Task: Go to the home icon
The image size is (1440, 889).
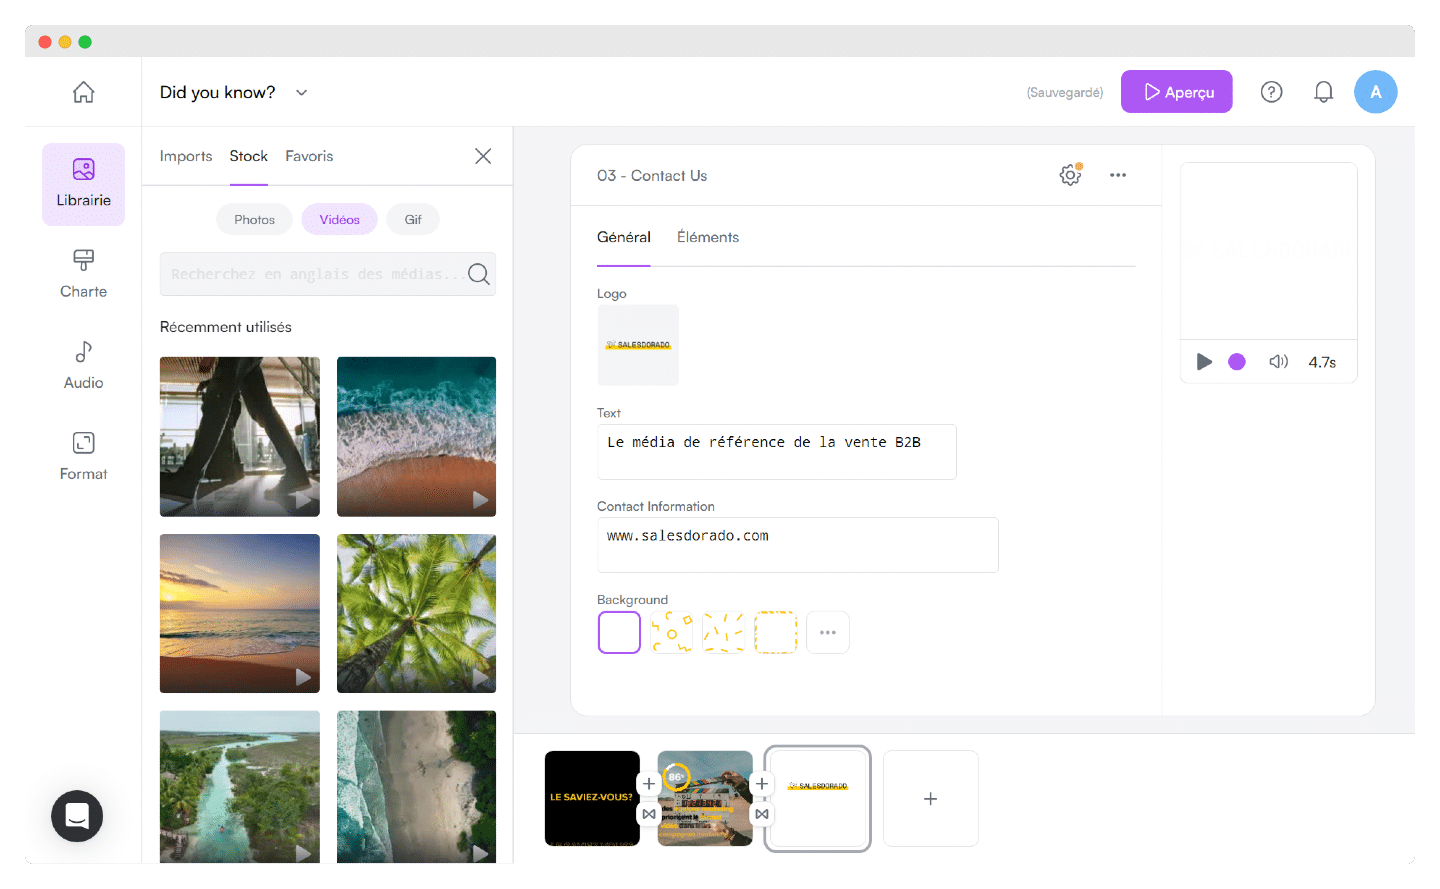Action: click(84, 92)
